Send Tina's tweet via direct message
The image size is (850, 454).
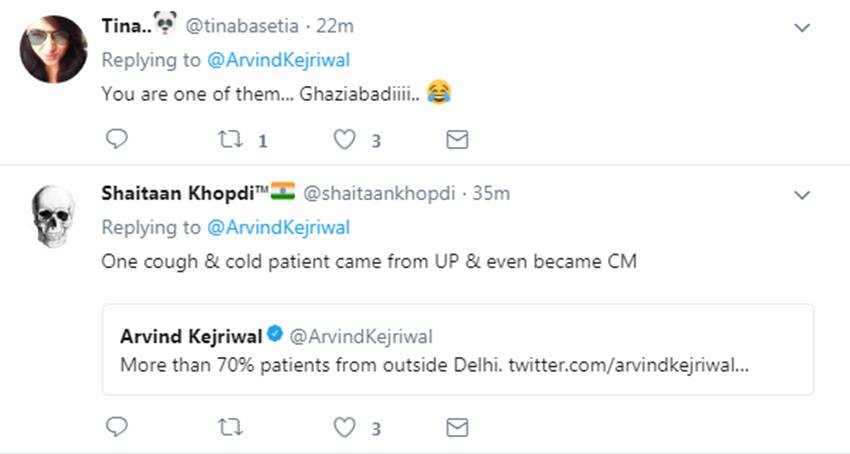click(x=457, y=139)
